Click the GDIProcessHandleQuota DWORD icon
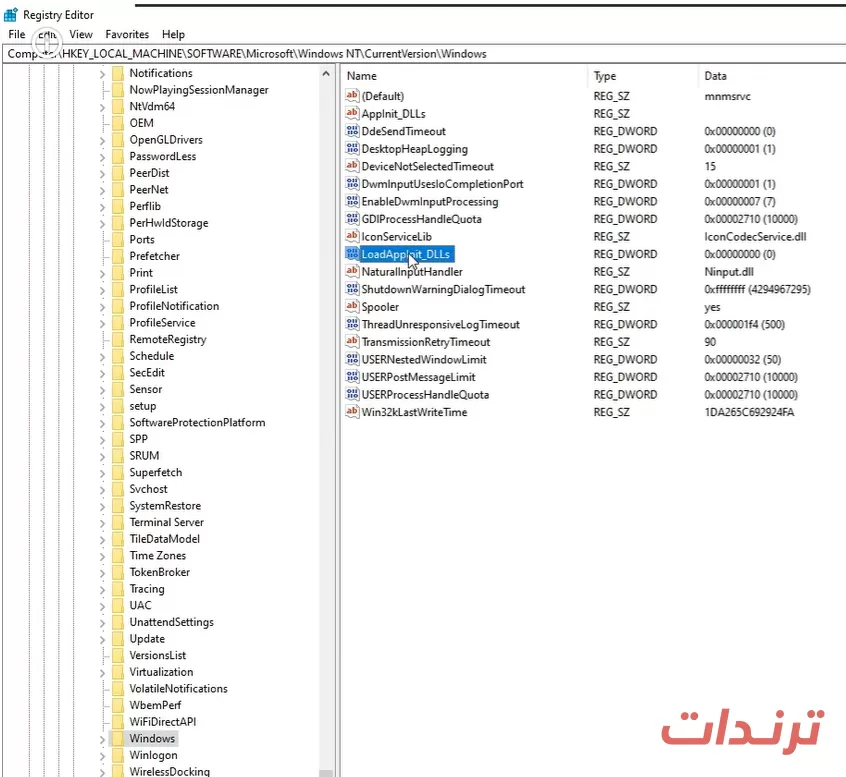Viewport: 846px width, 777px height. 352,219
